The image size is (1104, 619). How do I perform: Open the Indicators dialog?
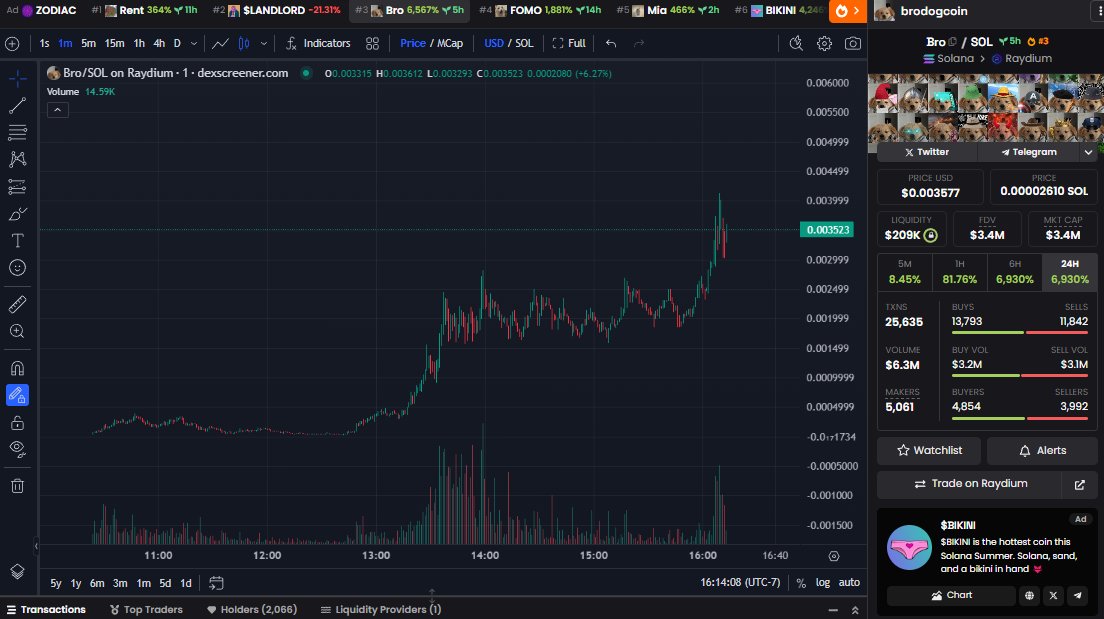pos(318,44)
